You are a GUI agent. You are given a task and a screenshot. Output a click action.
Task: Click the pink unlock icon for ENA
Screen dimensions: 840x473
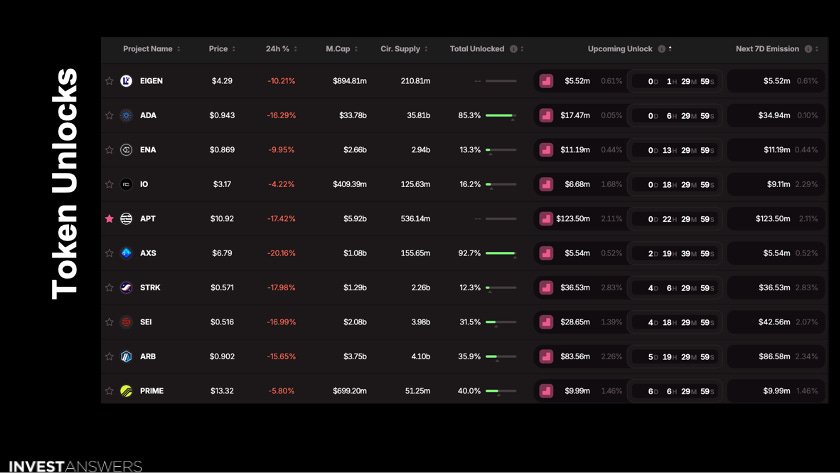(546, 150)
